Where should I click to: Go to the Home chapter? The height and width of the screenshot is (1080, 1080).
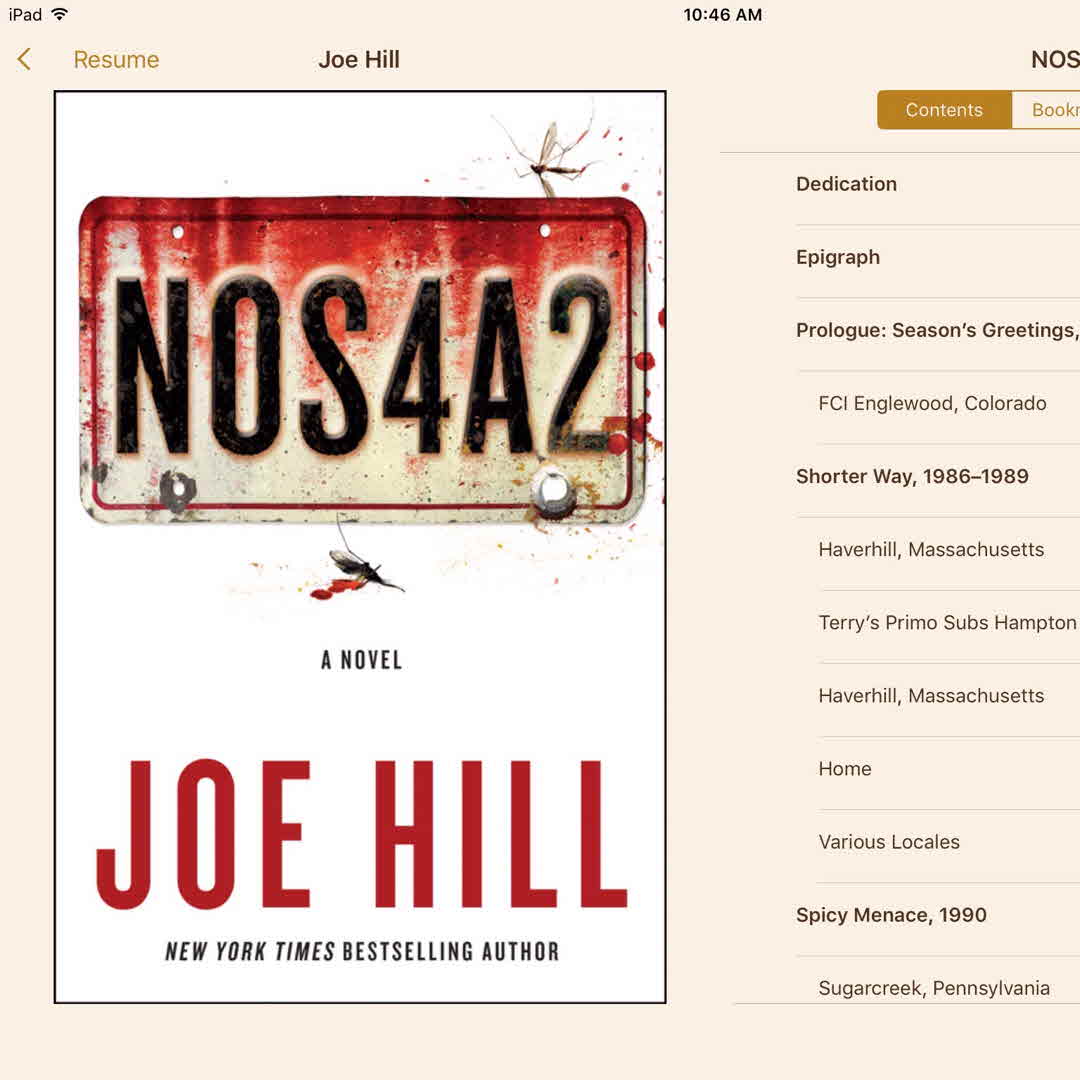click(948, 769)
